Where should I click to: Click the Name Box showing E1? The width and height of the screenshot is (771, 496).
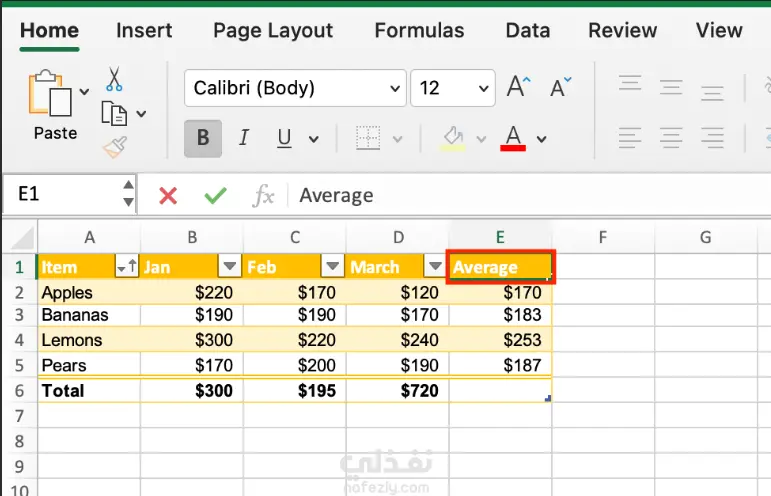coord(60,194)
